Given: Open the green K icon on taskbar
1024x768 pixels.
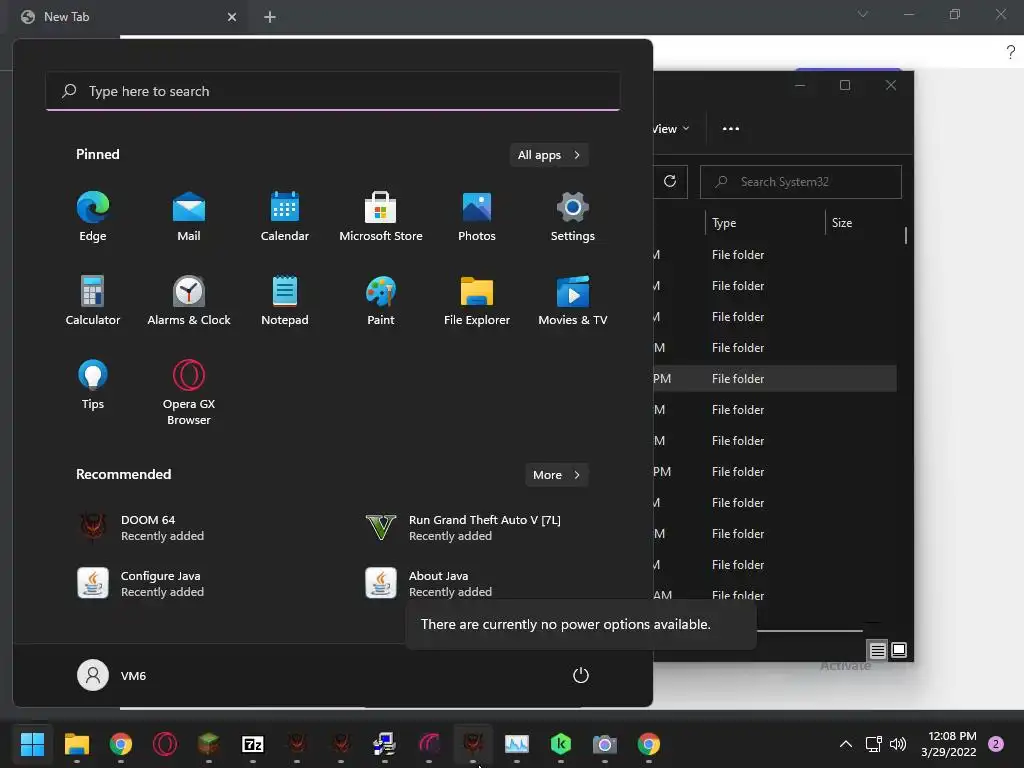Looking at the screenshot, I should click(x=561, y=743).
